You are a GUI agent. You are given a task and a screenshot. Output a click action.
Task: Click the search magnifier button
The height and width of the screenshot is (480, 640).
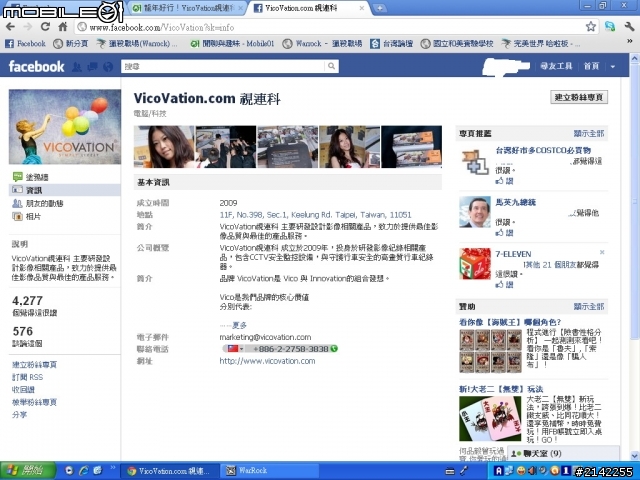point(331,66)
